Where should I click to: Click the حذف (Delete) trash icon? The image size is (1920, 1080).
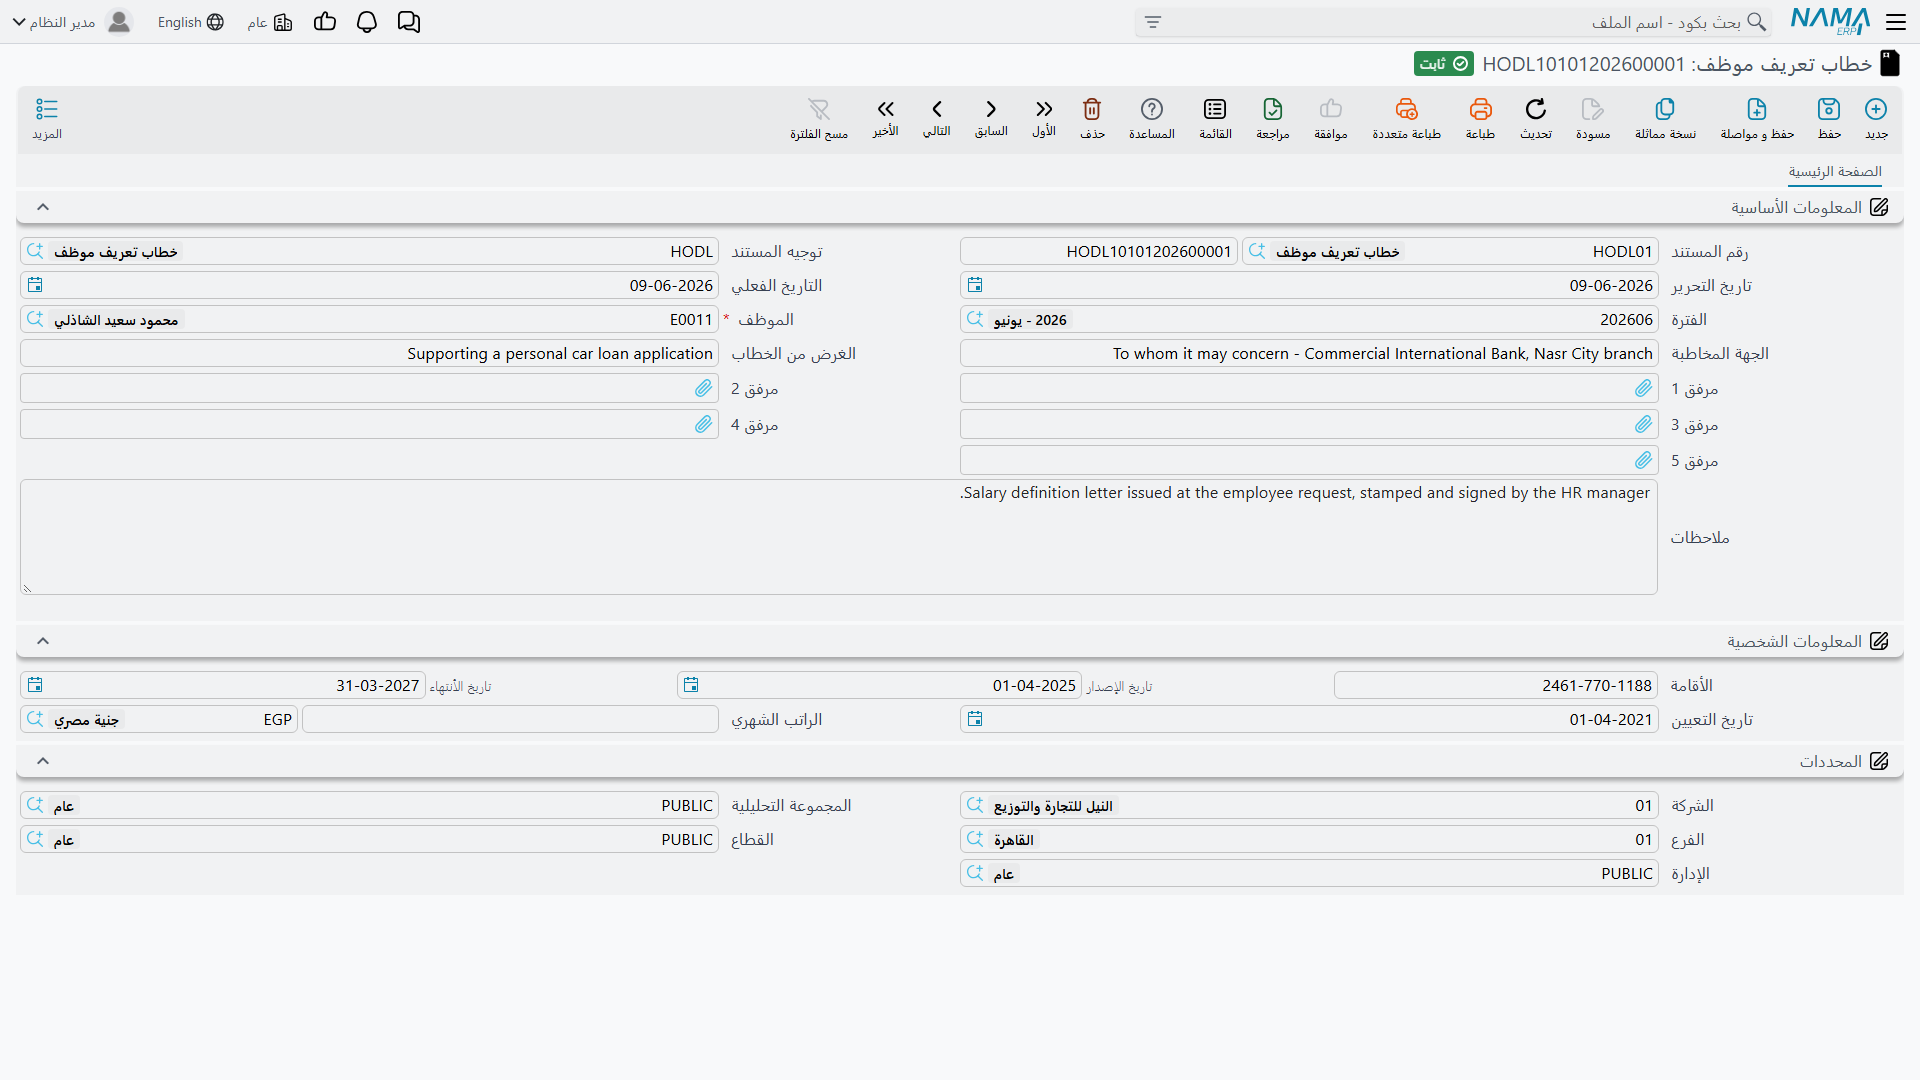tap(1092, 109)
